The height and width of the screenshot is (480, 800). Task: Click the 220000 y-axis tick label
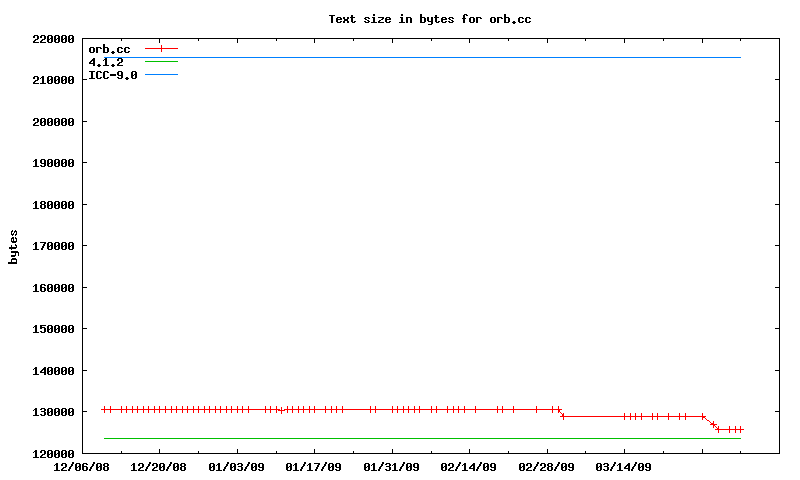[54, 39]
